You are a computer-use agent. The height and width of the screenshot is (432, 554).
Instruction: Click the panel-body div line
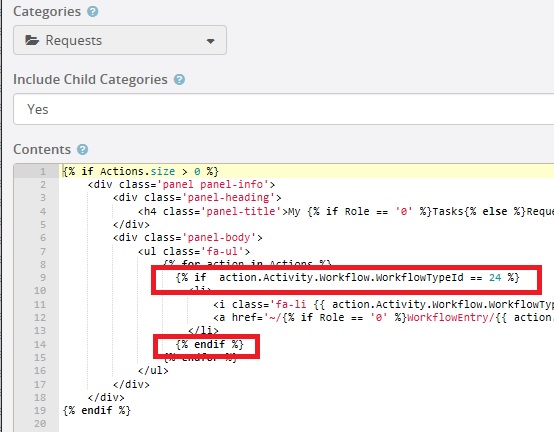click(188, 238)
